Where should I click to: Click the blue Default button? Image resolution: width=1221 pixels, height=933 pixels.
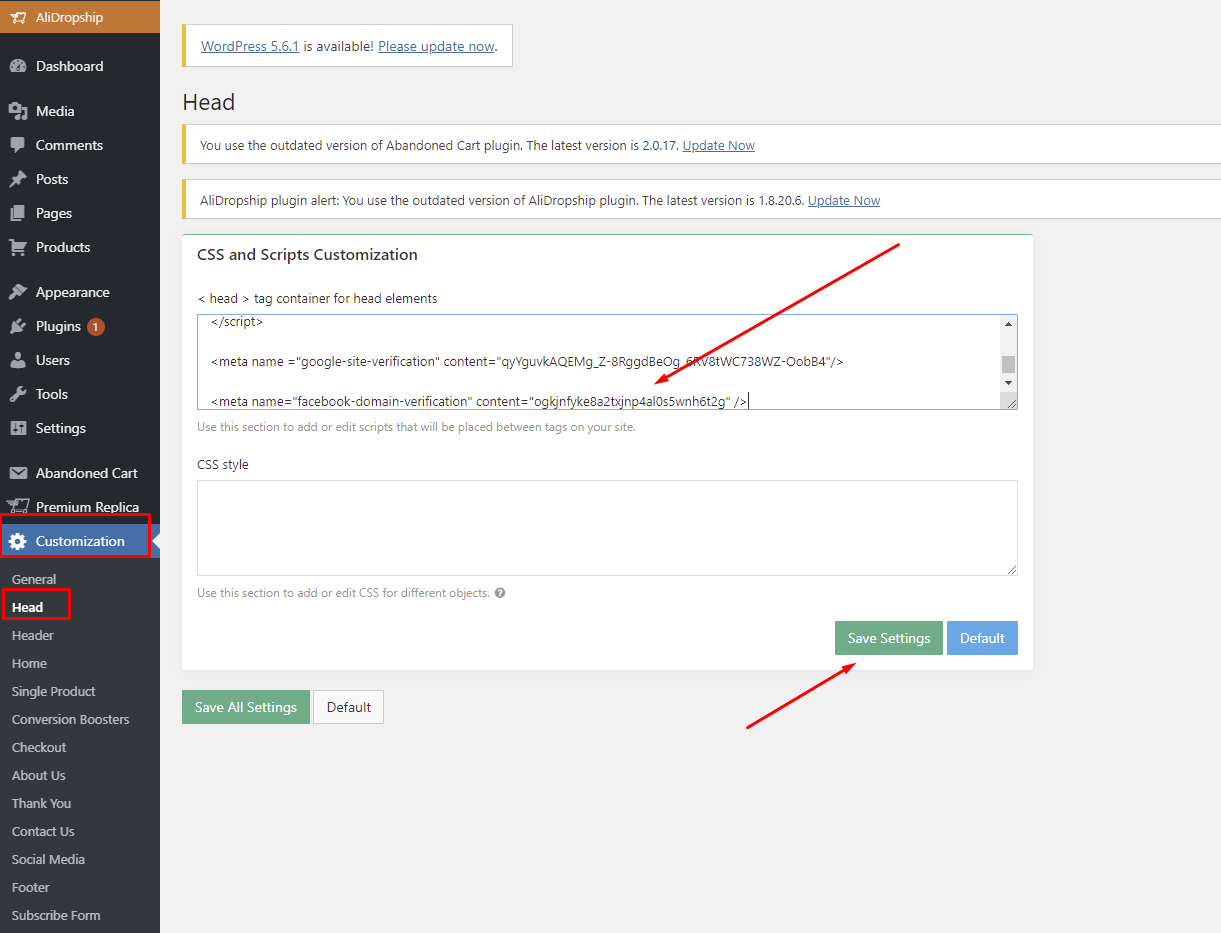tap(982, 638)
